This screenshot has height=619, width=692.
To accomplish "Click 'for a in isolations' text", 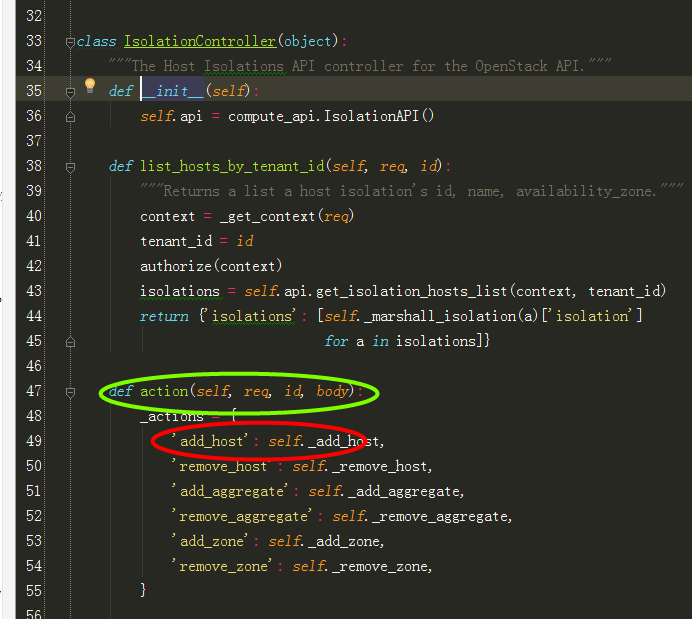I will point(400,341).
